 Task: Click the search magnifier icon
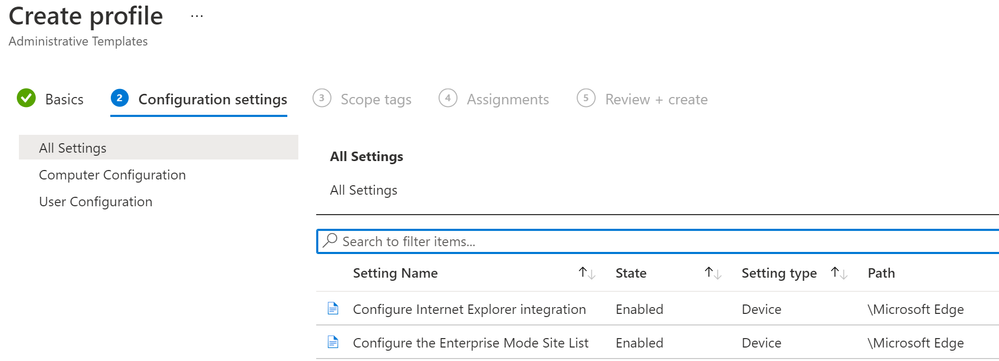pos(330,241)
